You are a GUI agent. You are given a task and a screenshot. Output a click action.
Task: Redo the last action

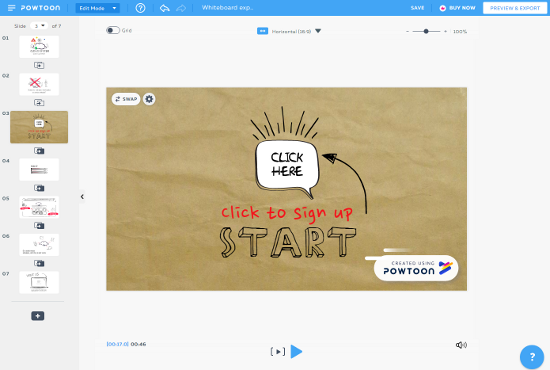click(181, 8)
